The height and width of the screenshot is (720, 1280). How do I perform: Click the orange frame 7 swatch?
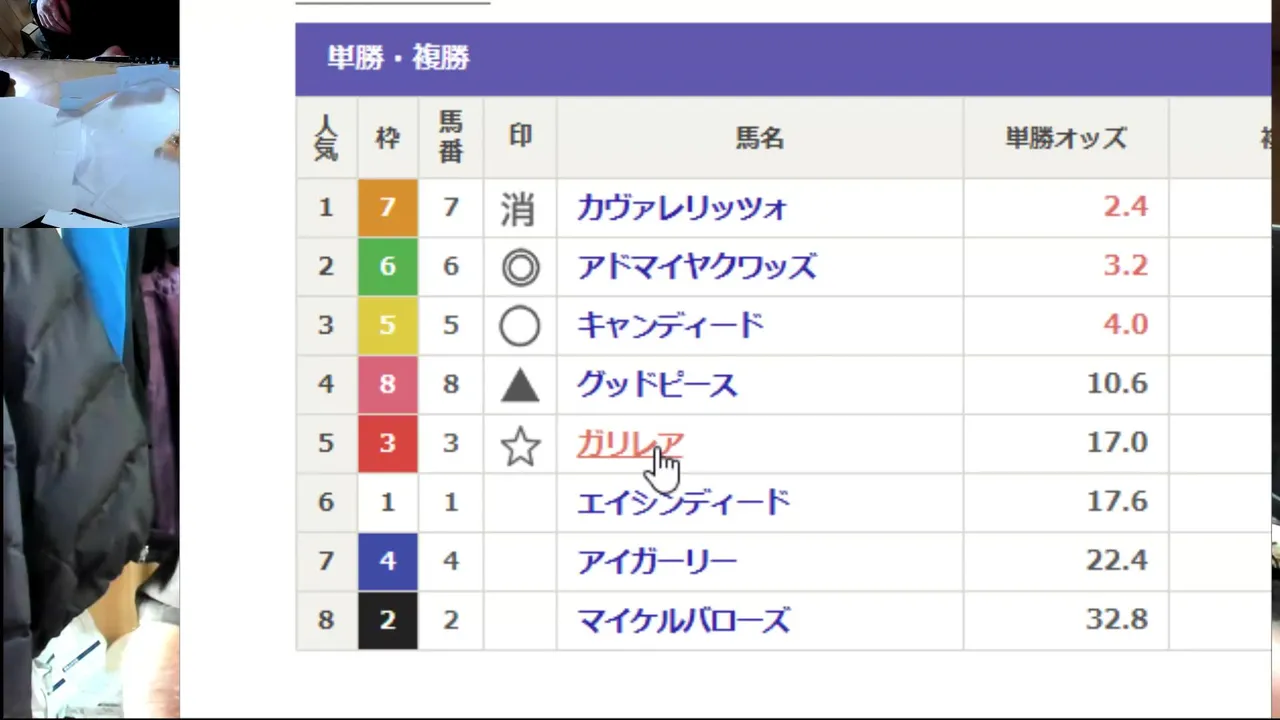point(387,208)
